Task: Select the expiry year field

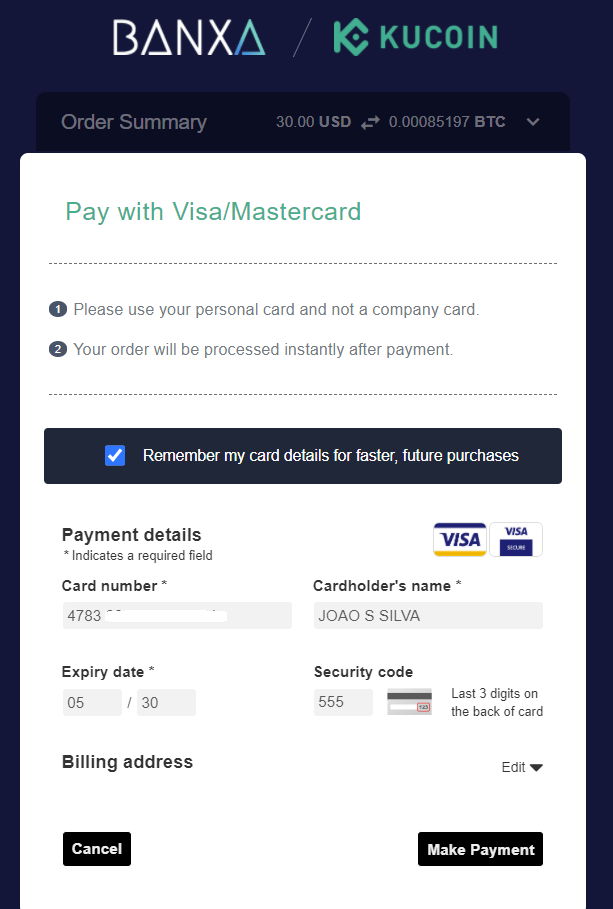Action: [x=166, y=702]
